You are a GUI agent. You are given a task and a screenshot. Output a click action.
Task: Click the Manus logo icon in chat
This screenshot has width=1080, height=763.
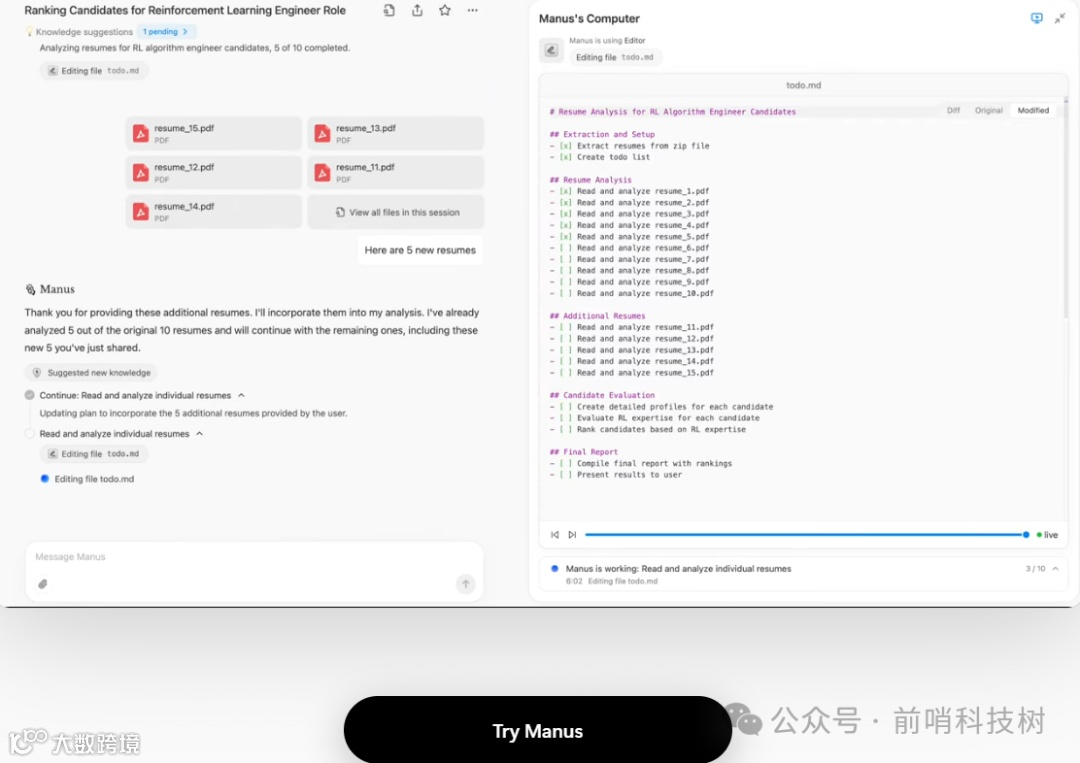(30, 289)
